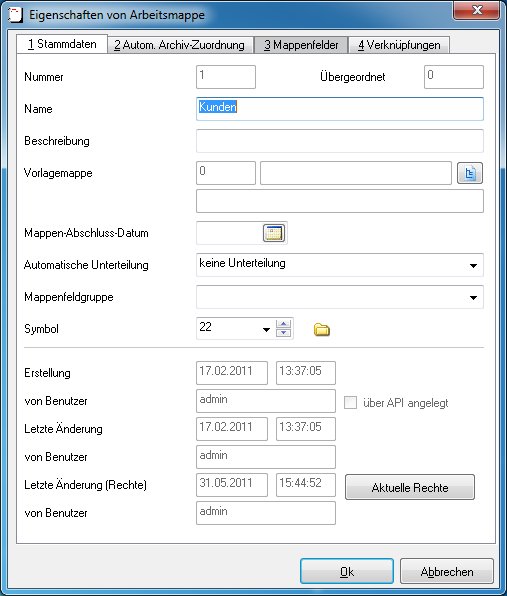This screenshot has height=596, width=507.
Task: Decrease Symbol number with down arrow
Action: 284,333
